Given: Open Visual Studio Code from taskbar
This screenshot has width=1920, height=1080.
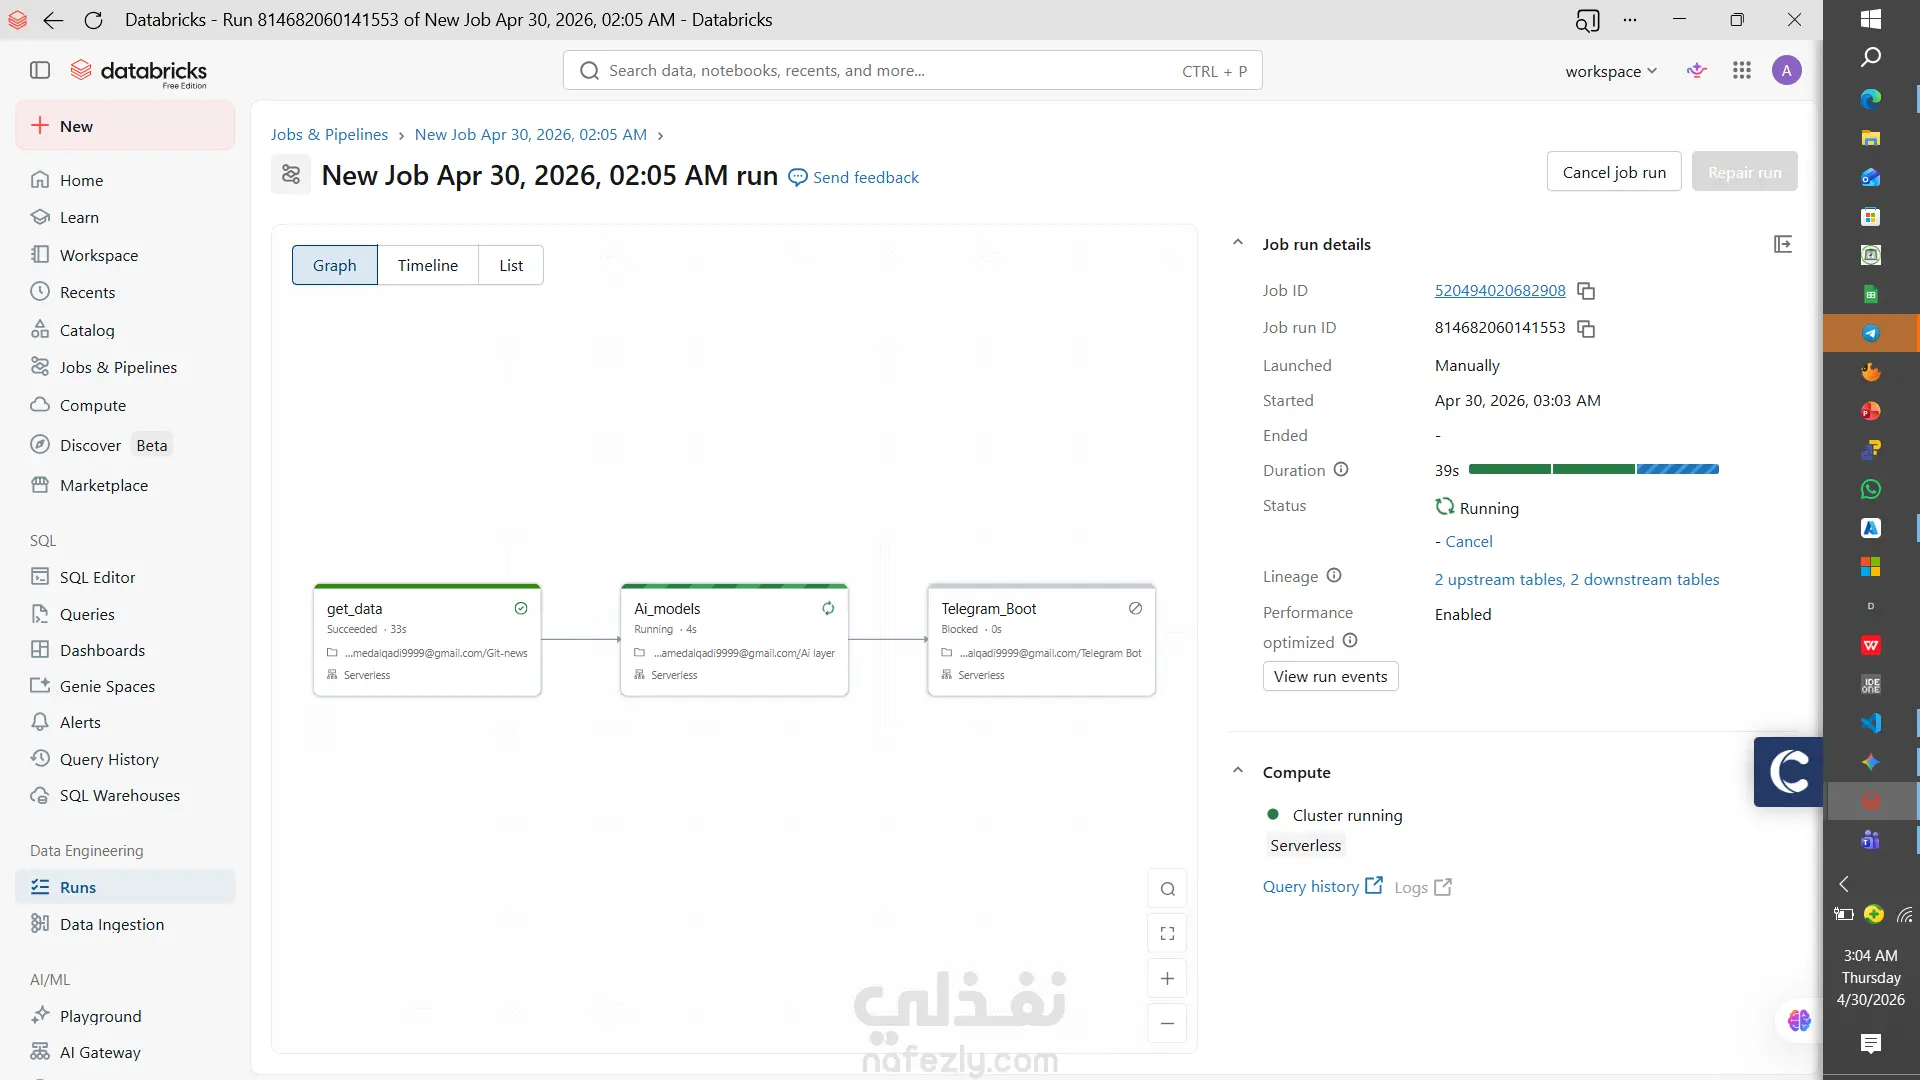Looking at the screenshot, I should point(1871,722).
